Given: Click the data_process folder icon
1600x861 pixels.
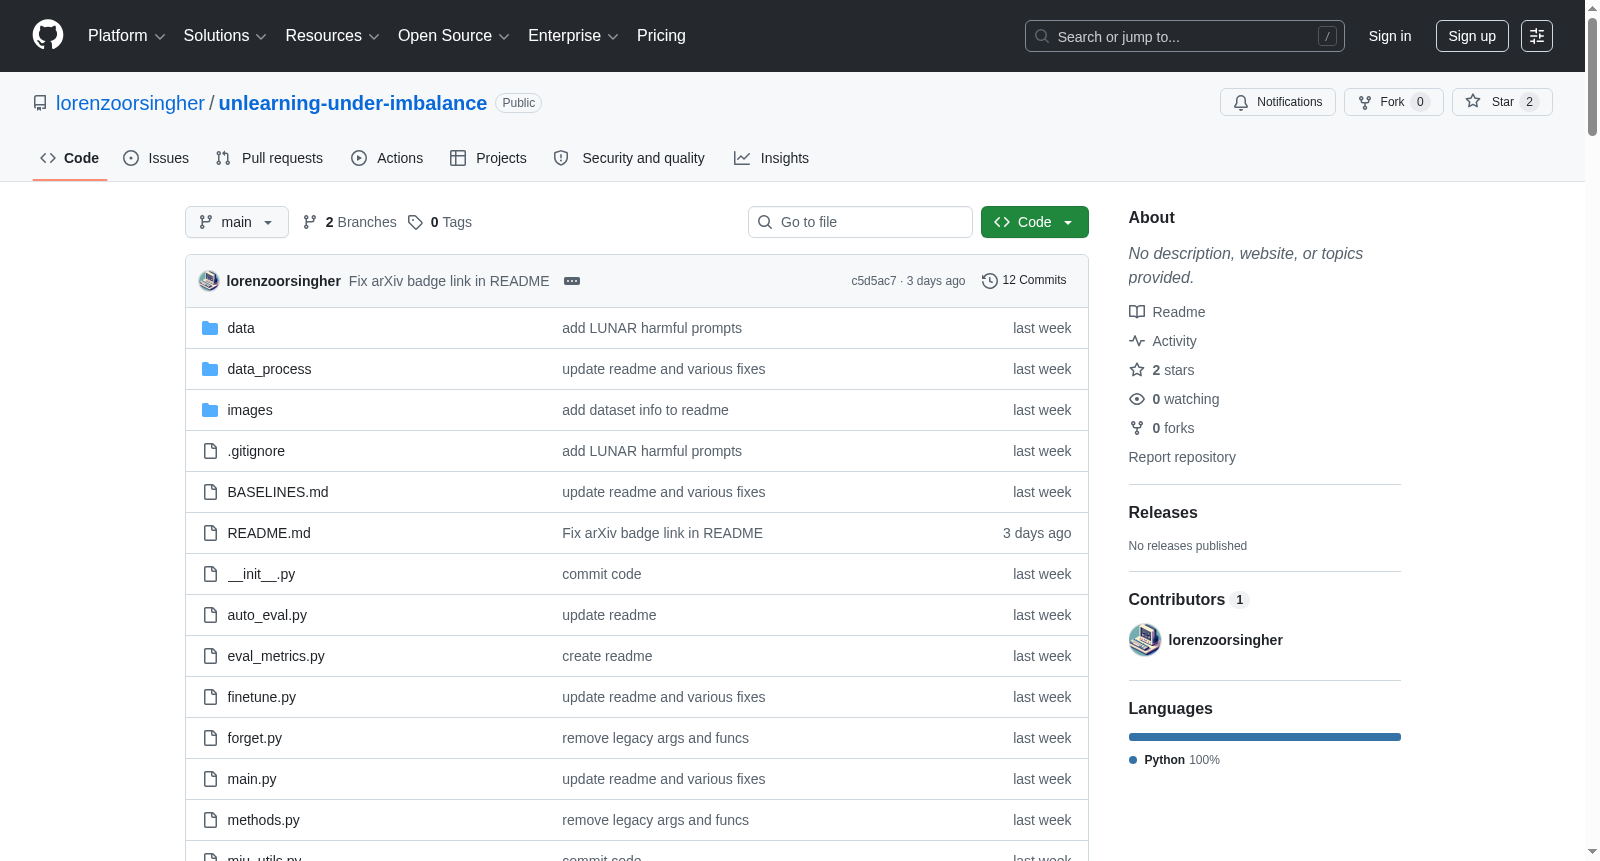Looking at the screenshot, I should pyautogui.click(x=210, y=369).
